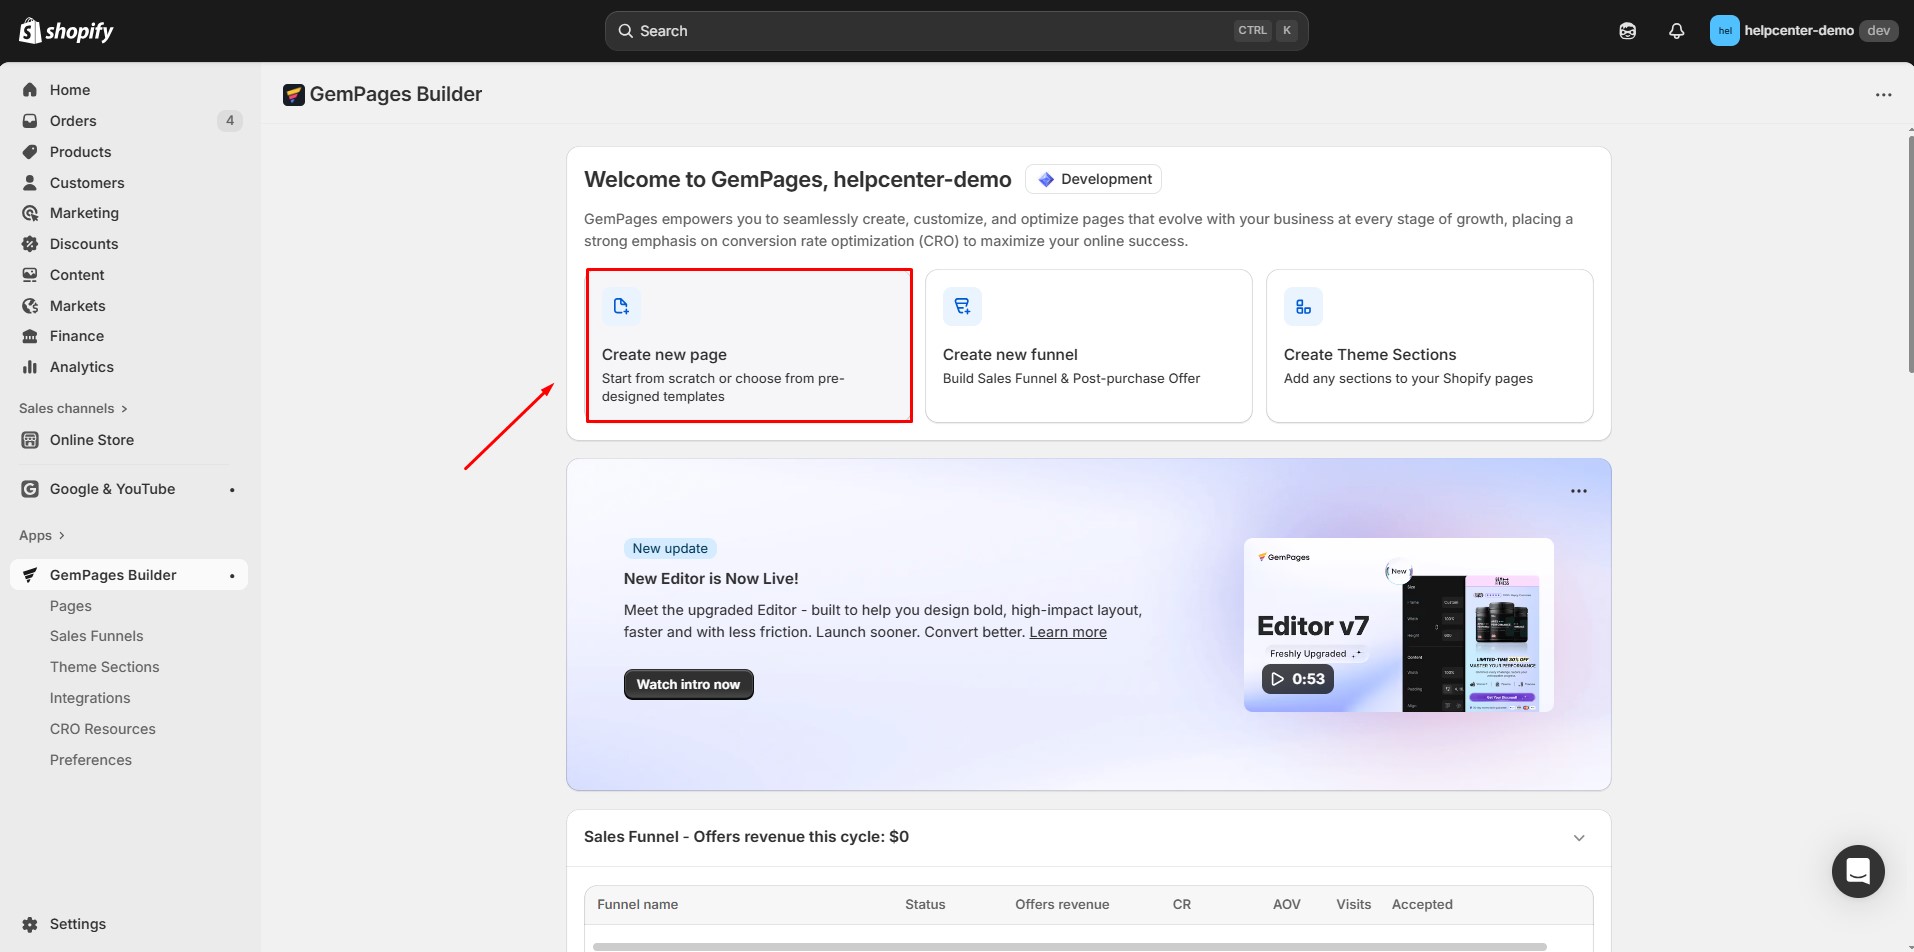Image resolution: width=1914 pixels, height=952 pixels.
Task: Click the Watch intro now button
Action: pyautogui.click(x=688, y=684)
